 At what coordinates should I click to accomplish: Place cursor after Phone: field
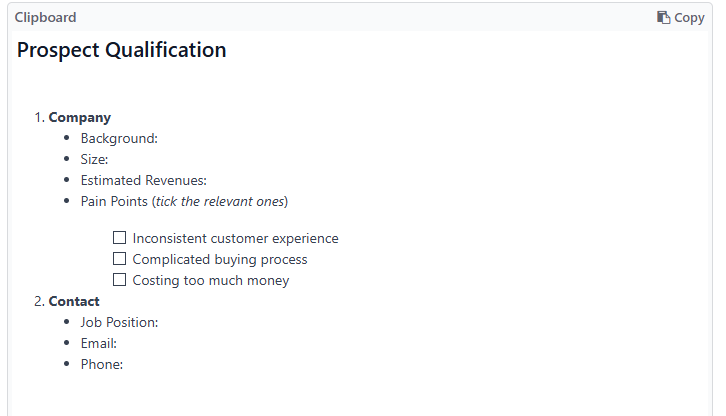[125, 365]
